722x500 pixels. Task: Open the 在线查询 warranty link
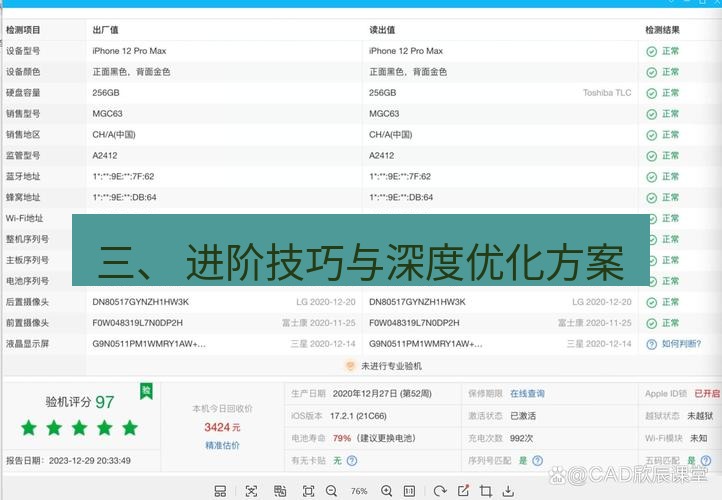527,394
